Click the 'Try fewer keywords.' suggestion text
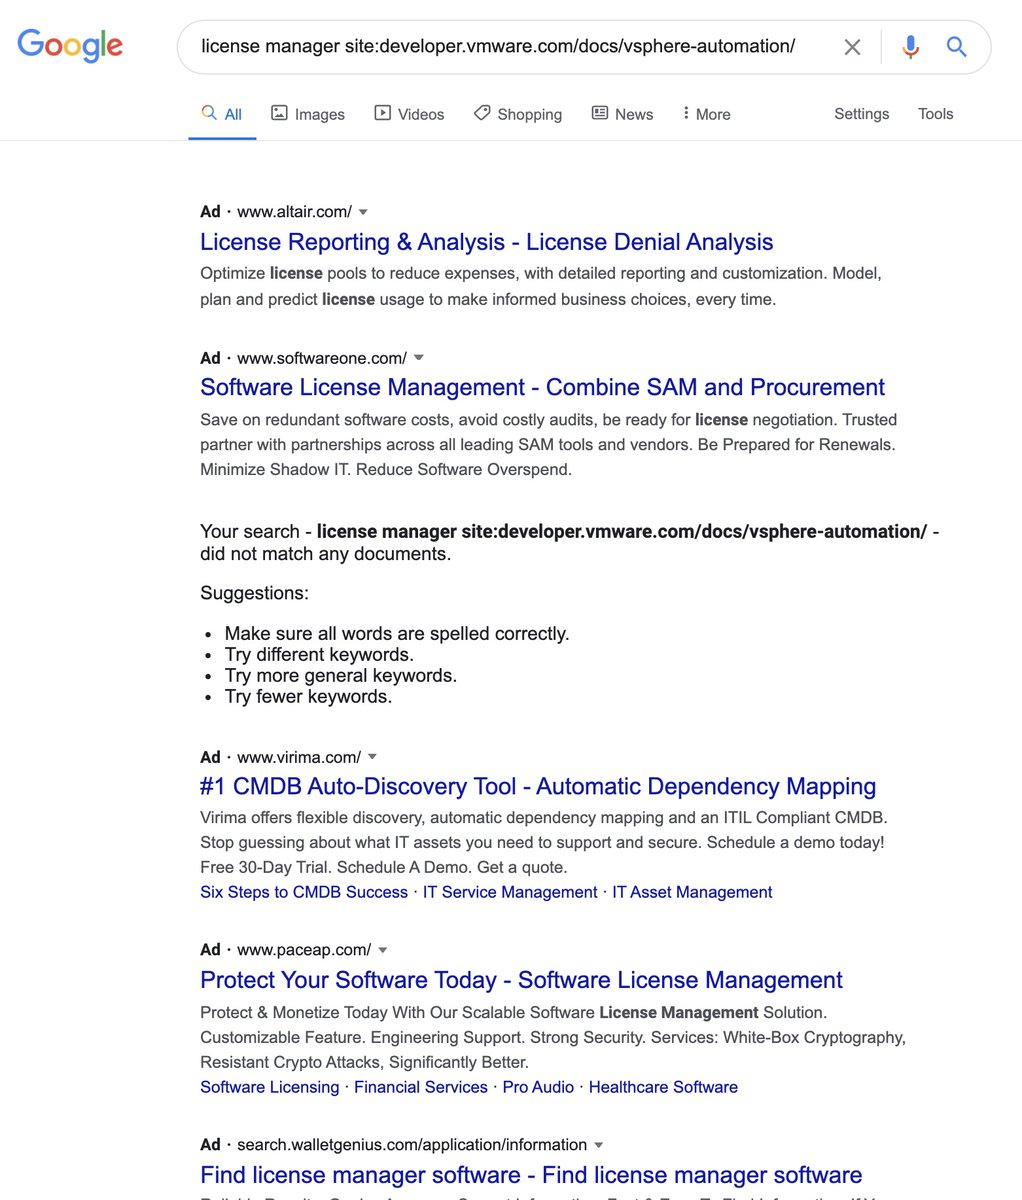The width and height of the screenshot is (1022, 1200). 308,697
